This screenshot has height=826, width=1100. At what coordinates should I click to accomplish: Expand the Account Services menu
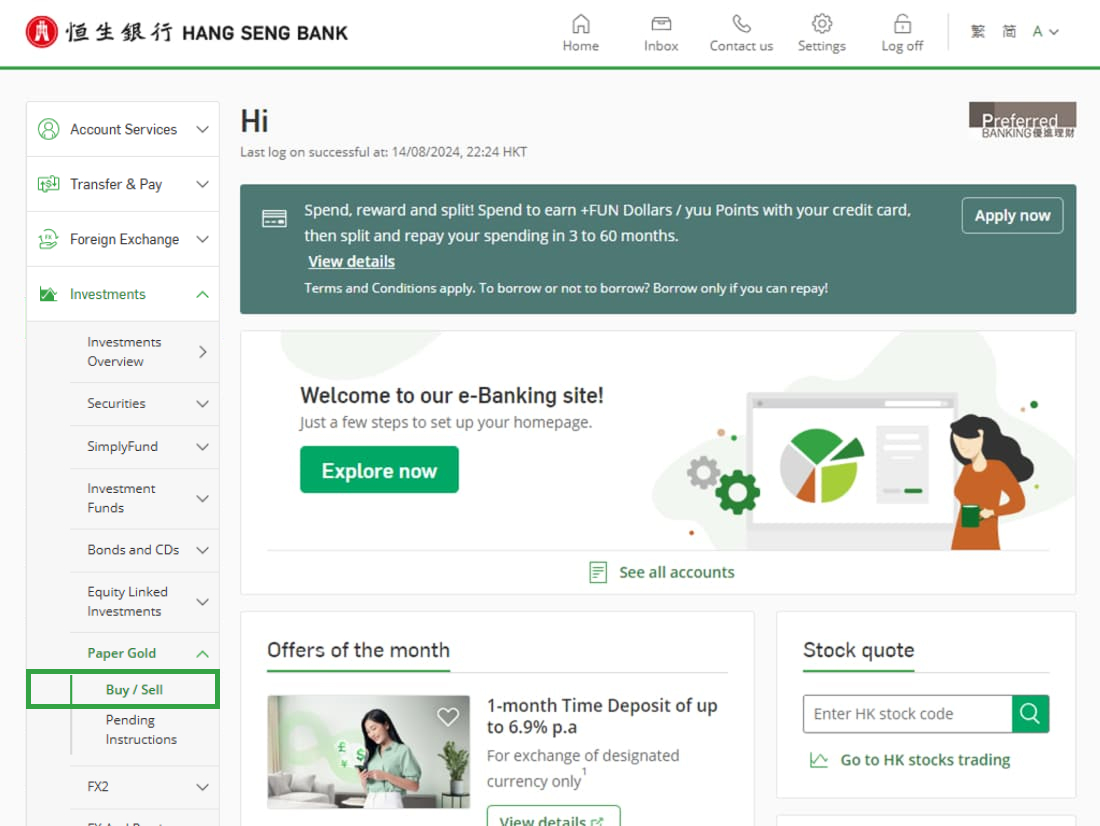(x=123, y=129)
